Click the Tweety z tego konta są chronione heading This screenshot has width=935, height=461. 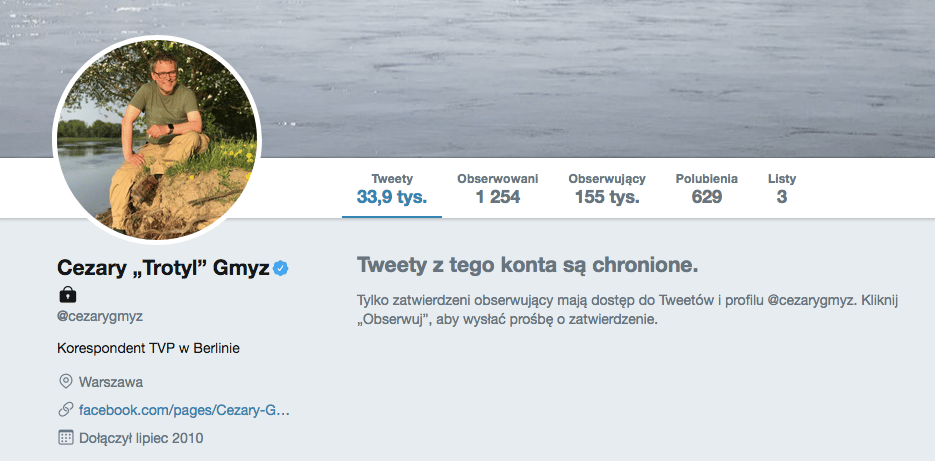526,266
